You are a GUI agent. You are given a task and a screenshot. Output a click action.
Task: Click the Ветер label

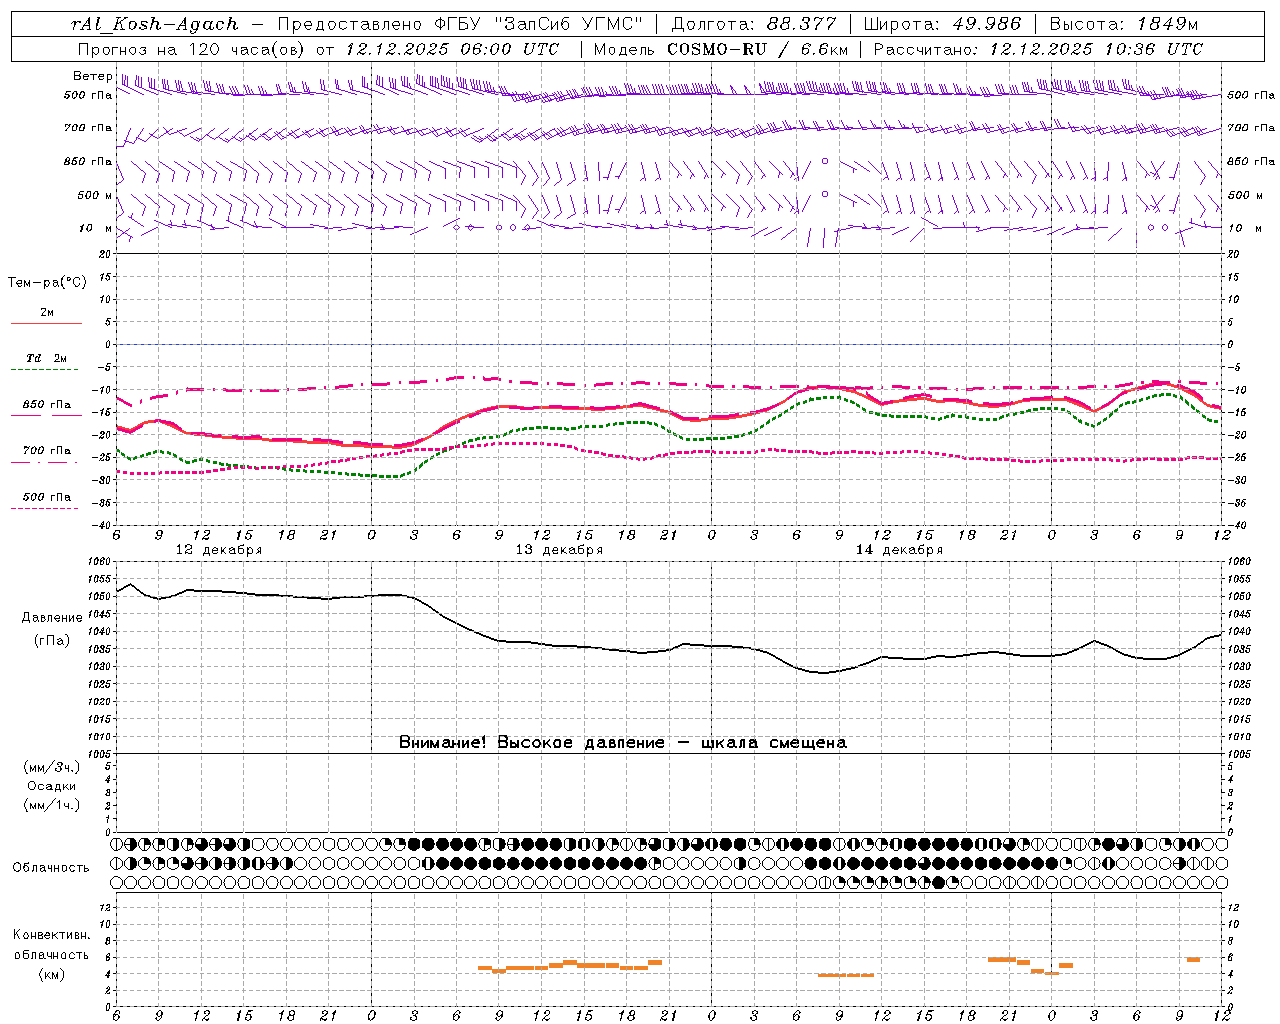point(92,76)
